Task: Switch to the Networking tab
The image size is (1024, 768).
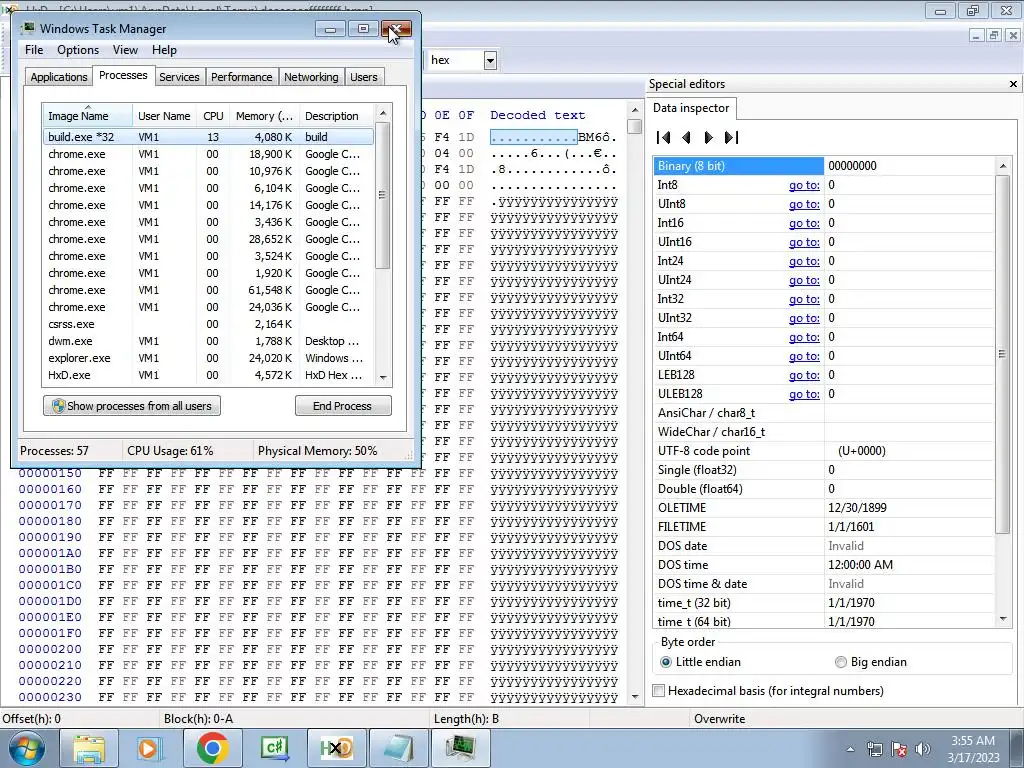Action: point(311,77)
